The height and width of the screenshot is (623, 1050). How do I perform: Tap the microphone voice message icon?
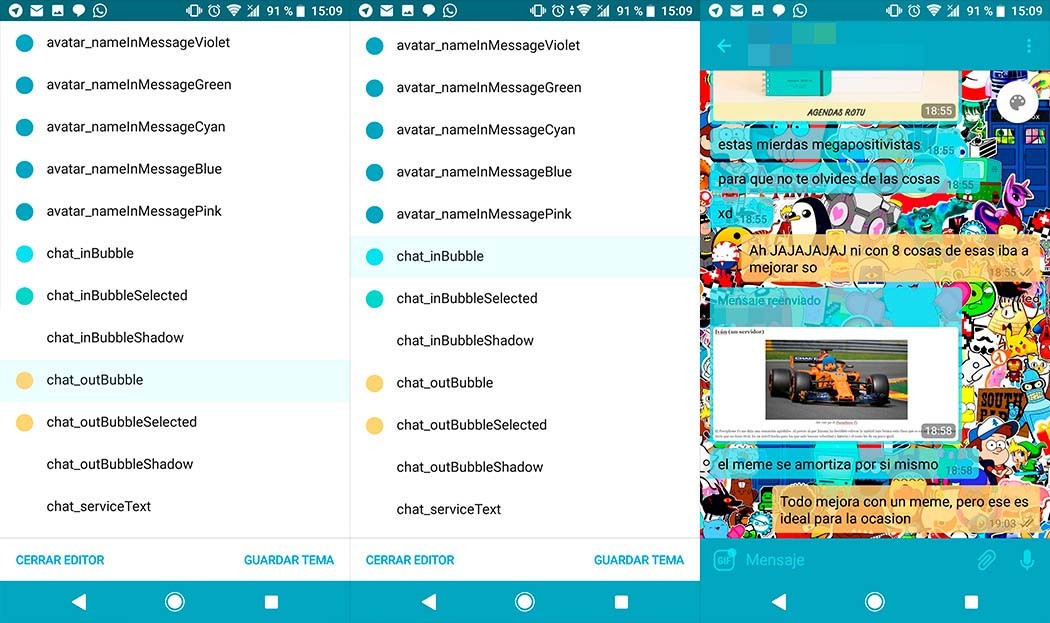[1027, 559]
